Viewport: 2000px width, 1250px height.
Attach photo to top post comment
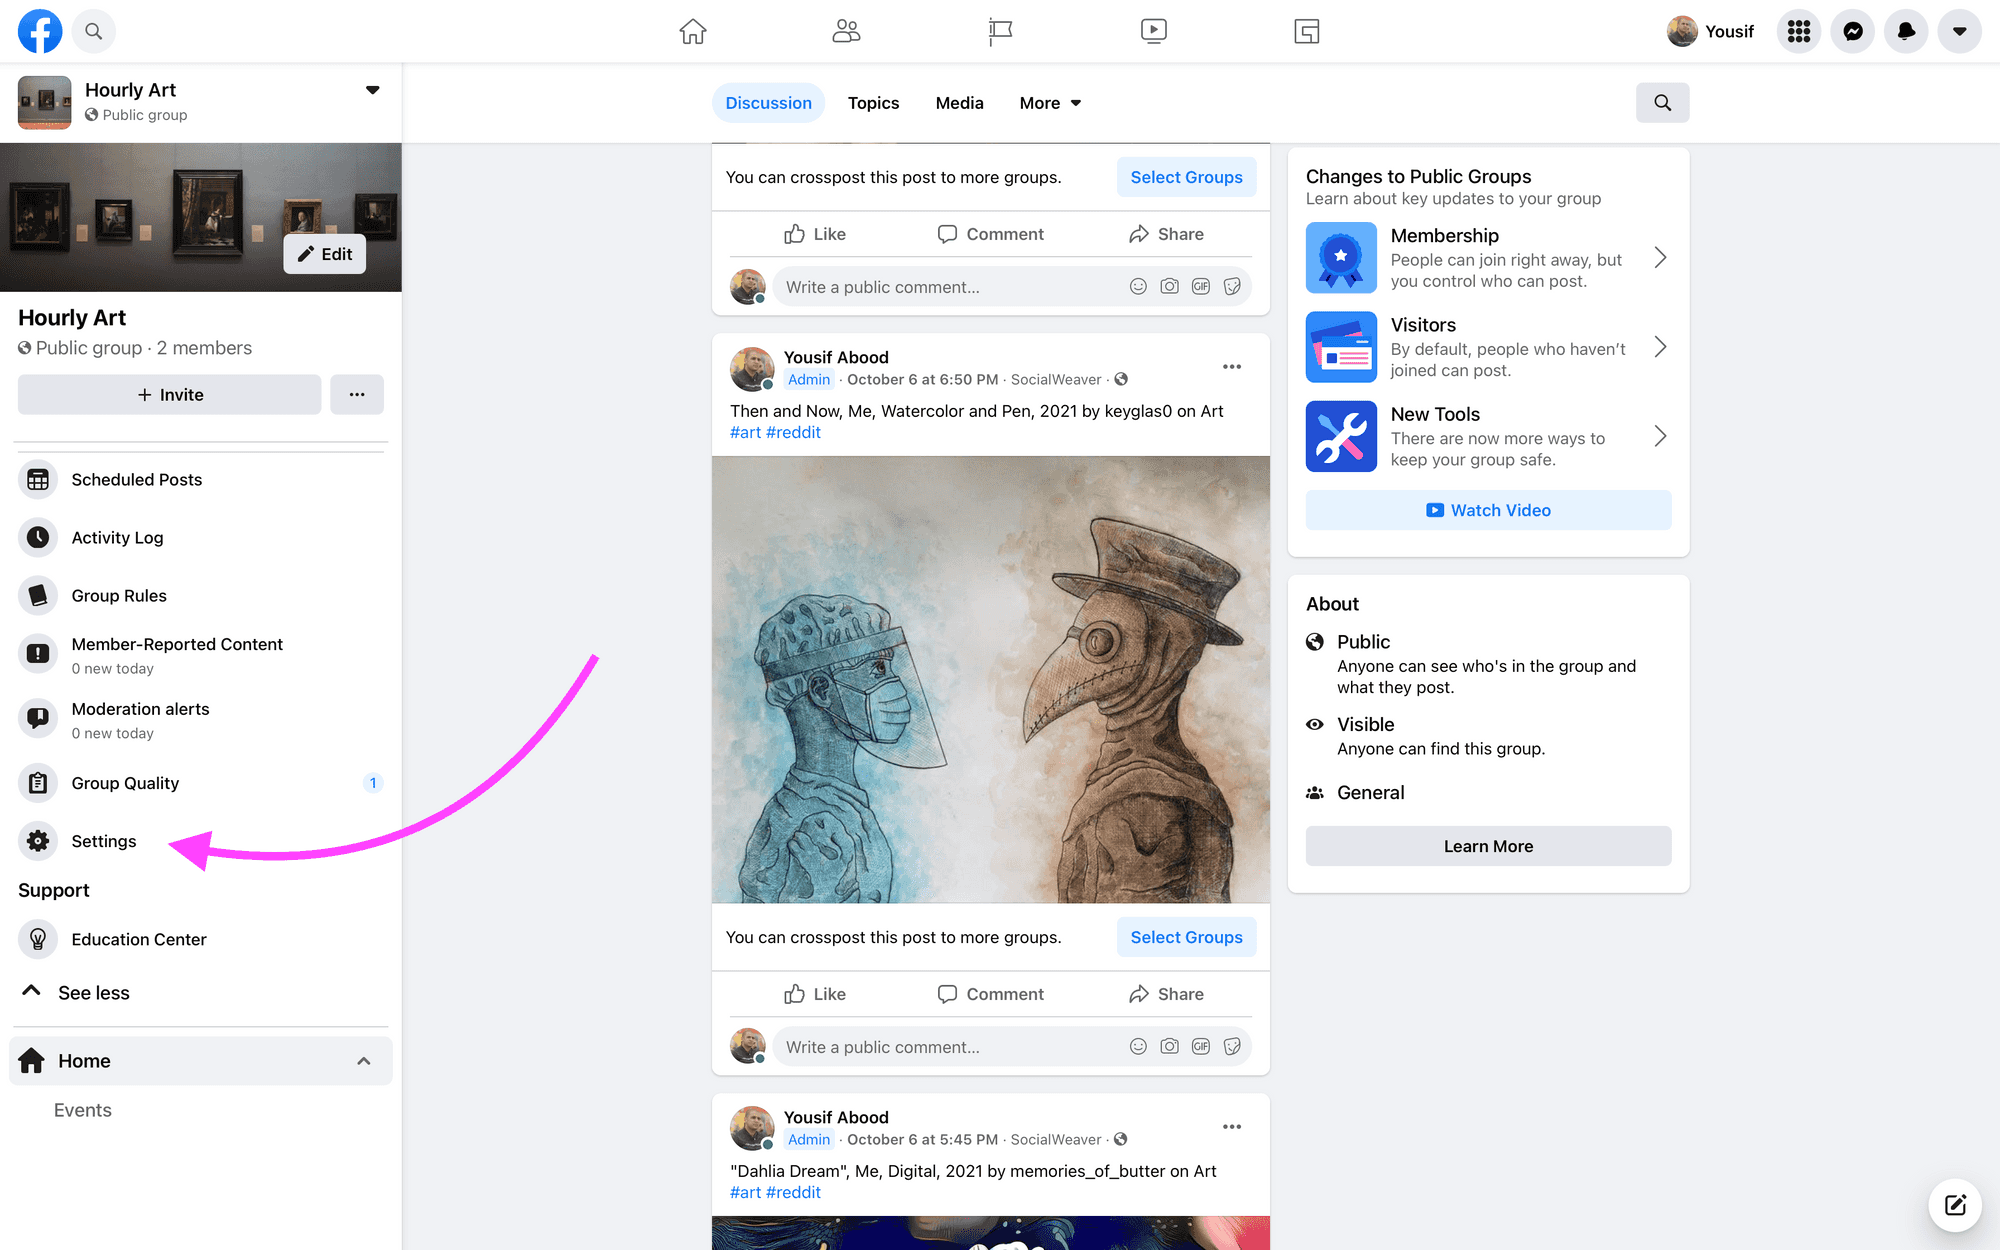click(1169, 287)
